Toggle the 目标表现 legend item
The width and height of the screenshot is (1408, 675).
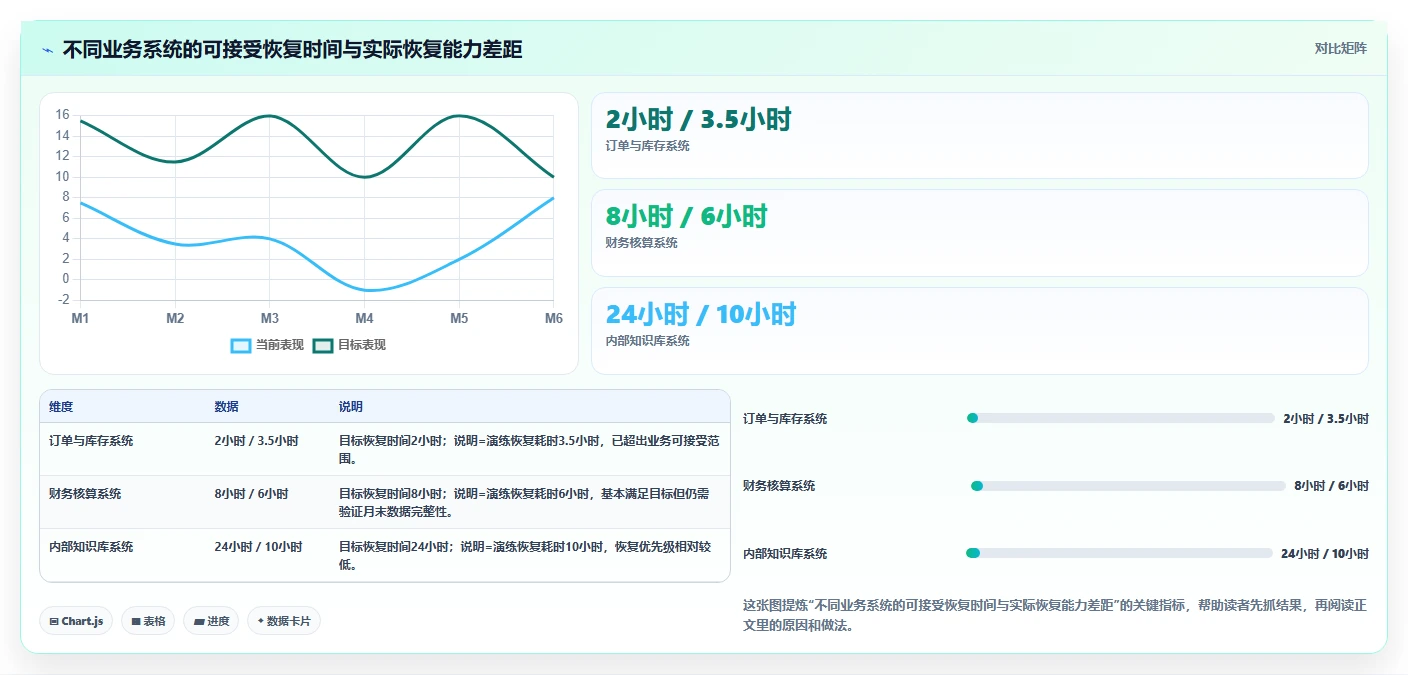point(349,345)
